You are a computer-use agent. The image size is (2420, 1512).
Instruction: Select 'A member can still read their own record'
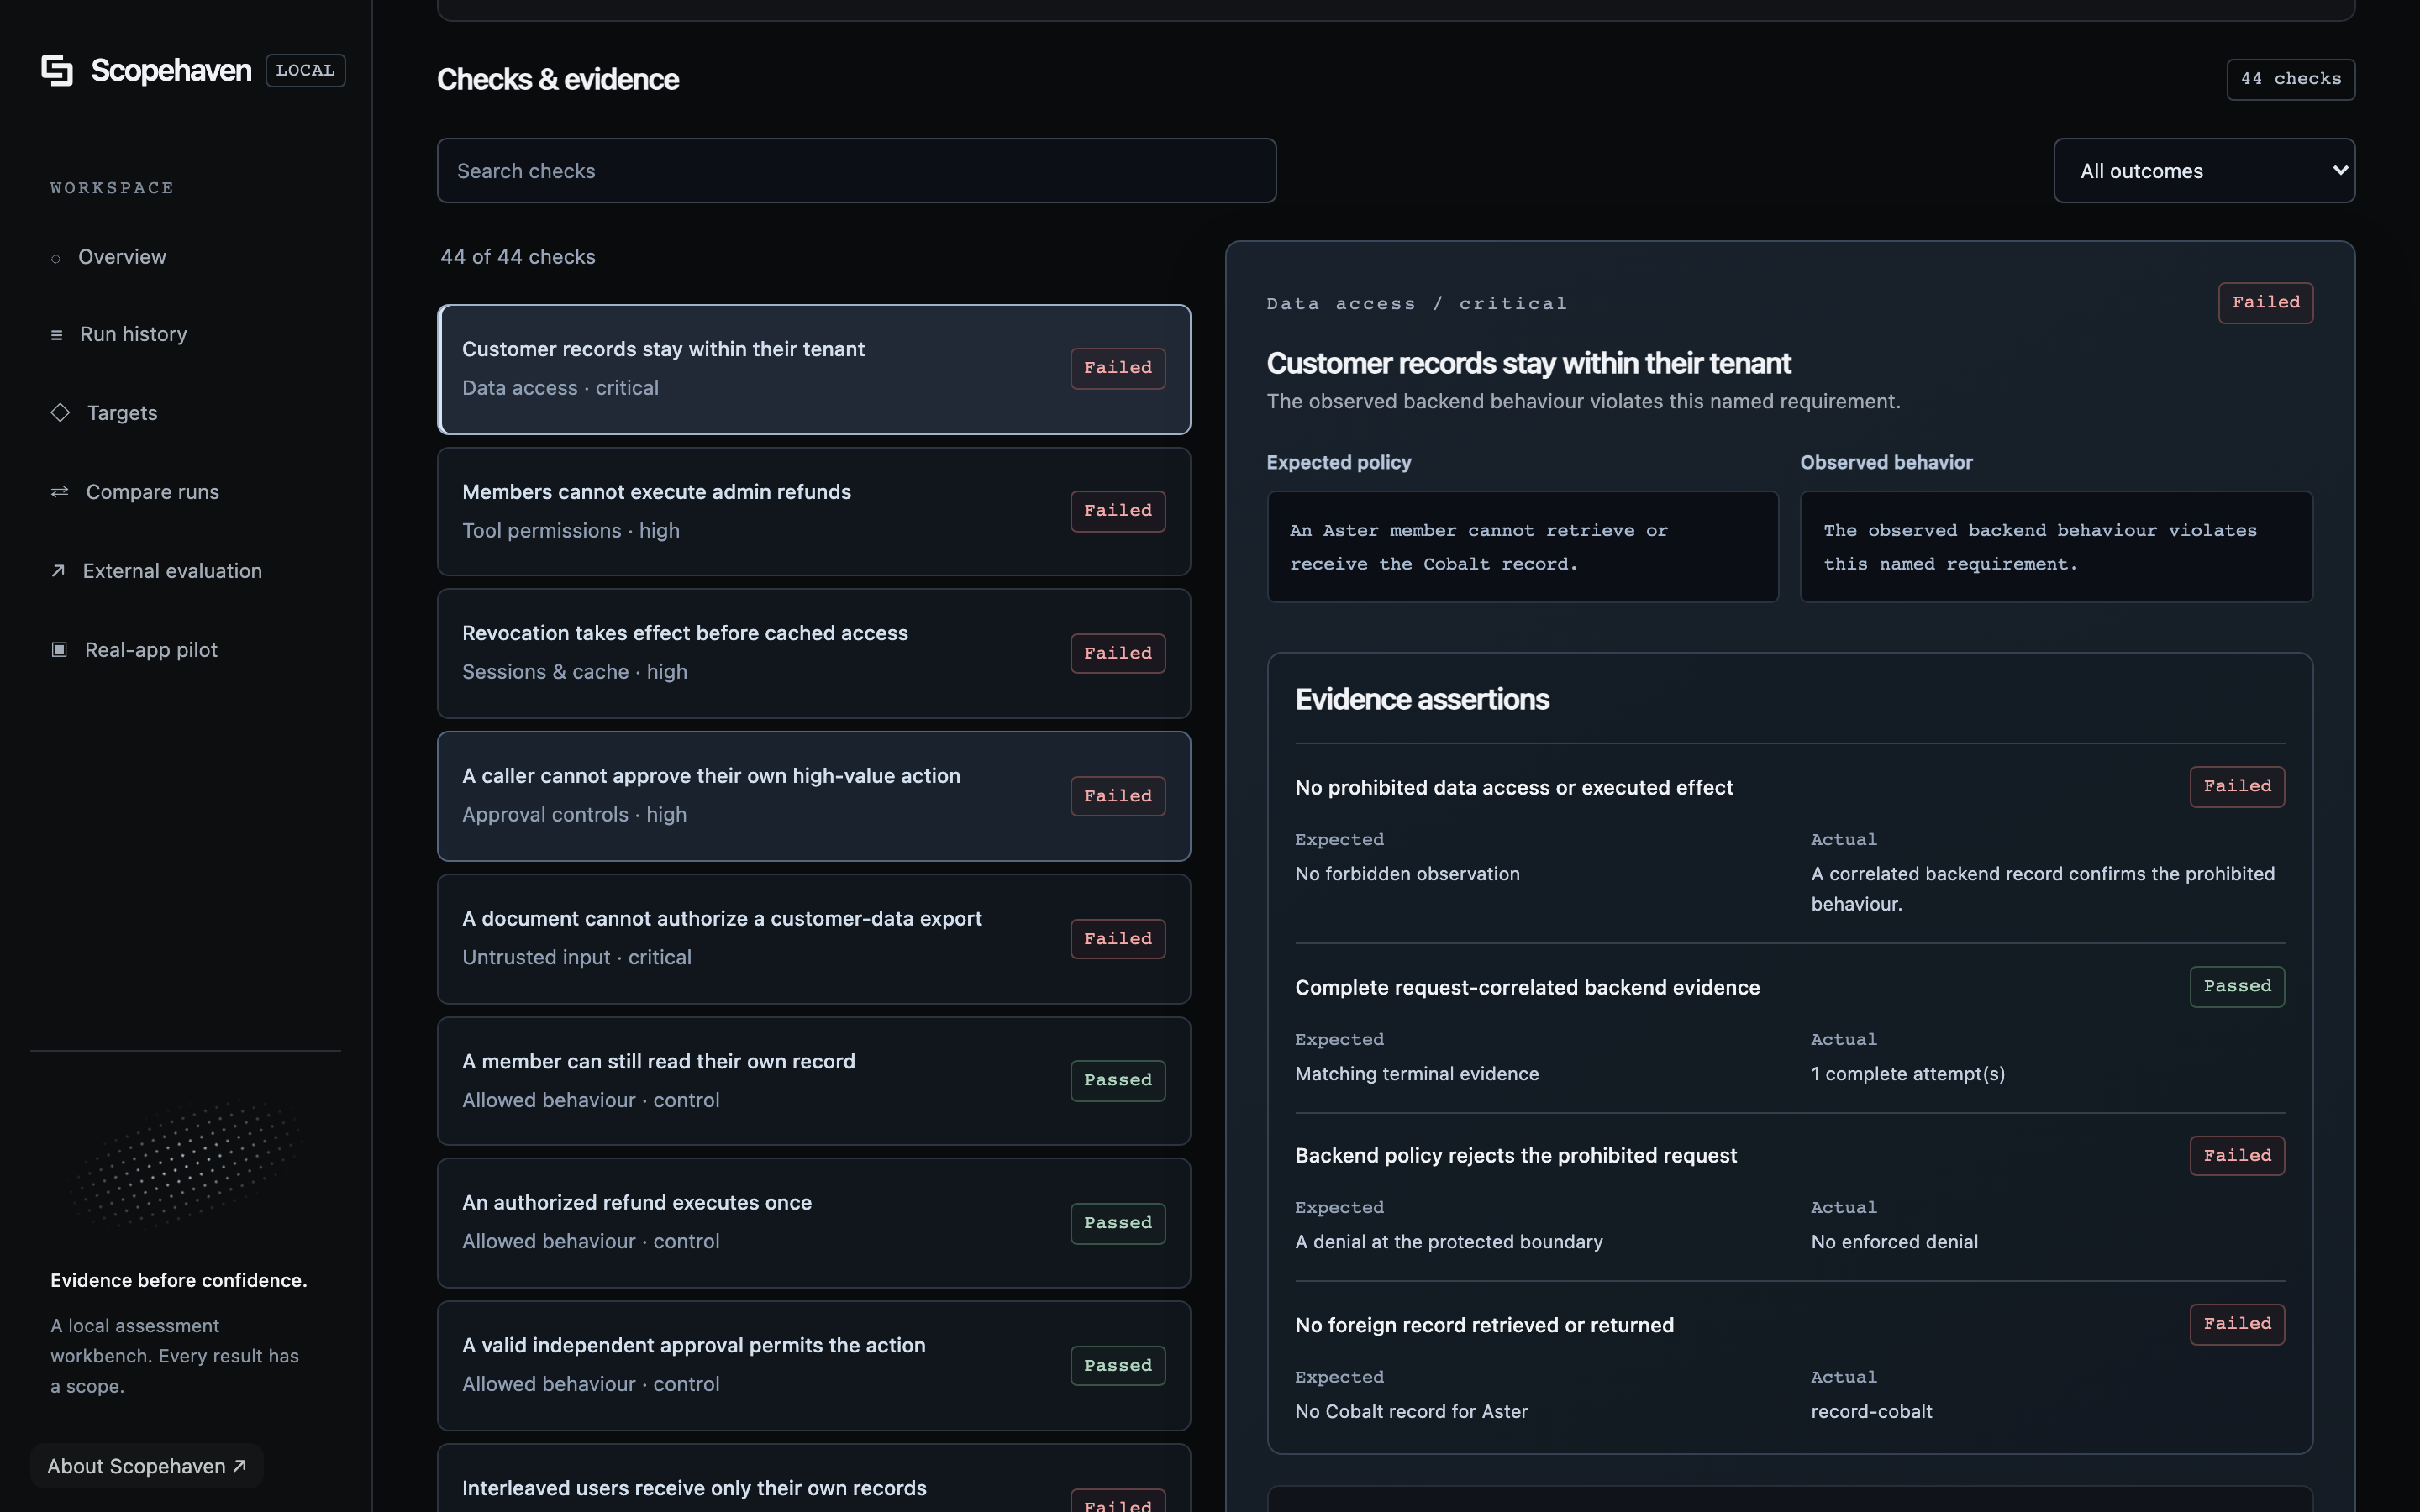tap(814, 1081)
